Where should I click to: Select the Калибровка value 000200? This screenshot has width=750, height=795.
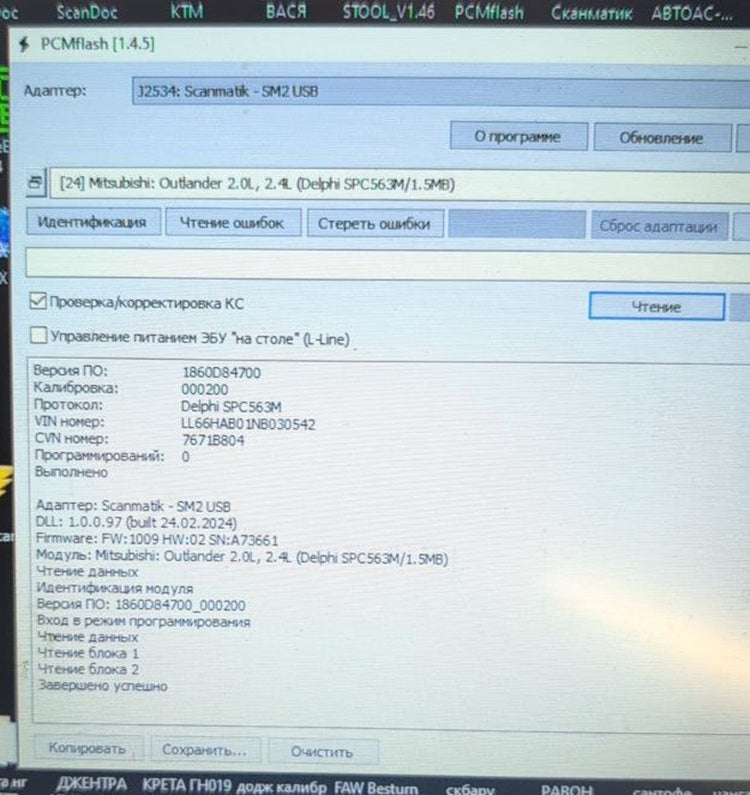click(205, 389)
